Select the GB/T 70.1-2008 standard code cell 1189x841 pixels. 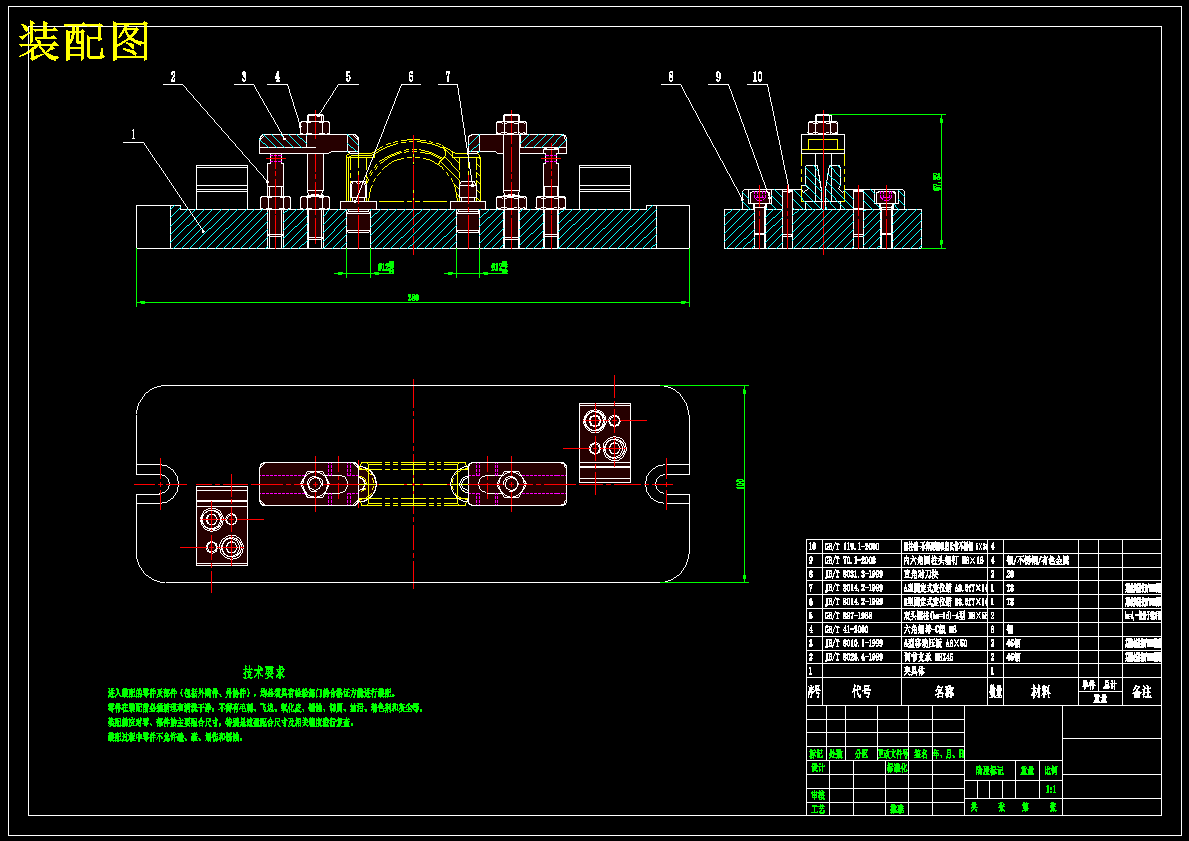pyautogui.click(x=850, y=560)
